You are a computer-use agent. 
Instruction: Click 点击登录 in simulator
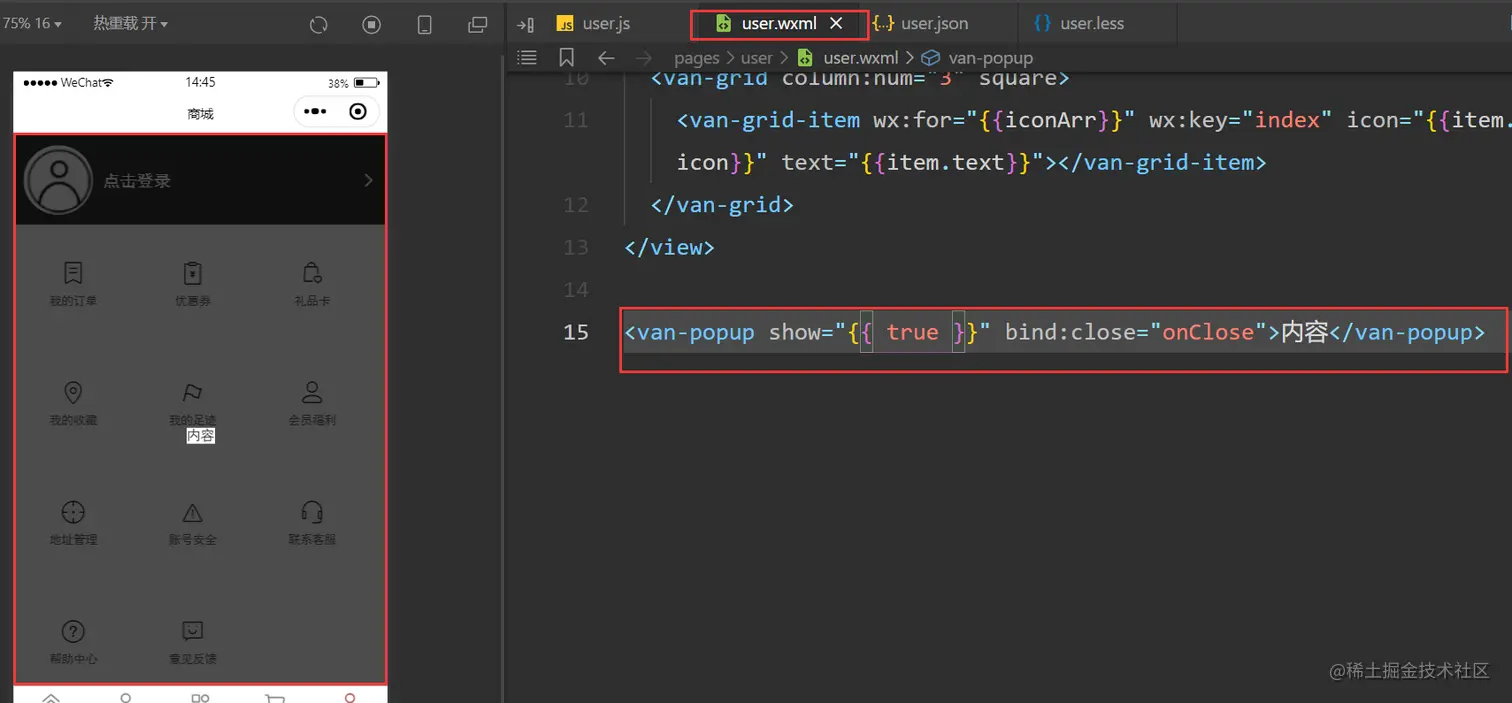(137, 181)
